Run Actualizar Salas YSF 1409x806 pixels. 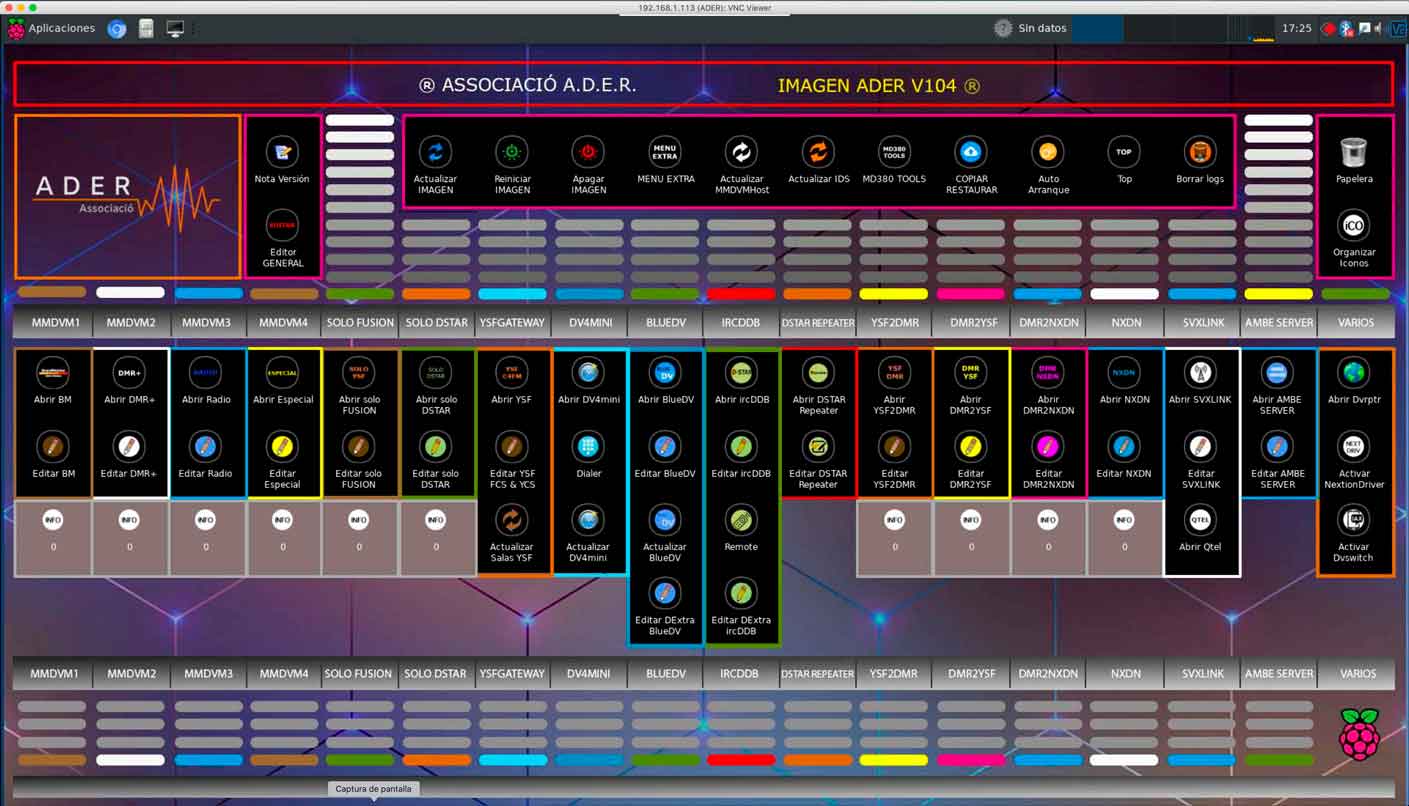click(x=512, y=520)
